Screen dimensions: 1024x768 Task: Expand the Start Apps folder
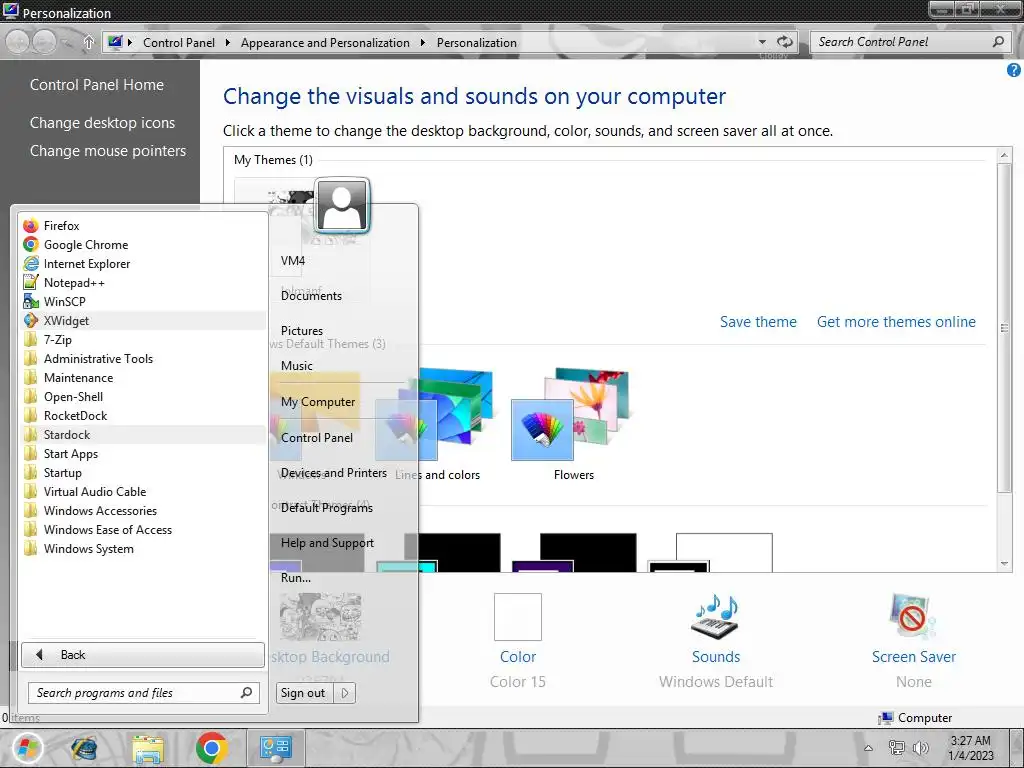pyautogui.click(x=143, y=453)
